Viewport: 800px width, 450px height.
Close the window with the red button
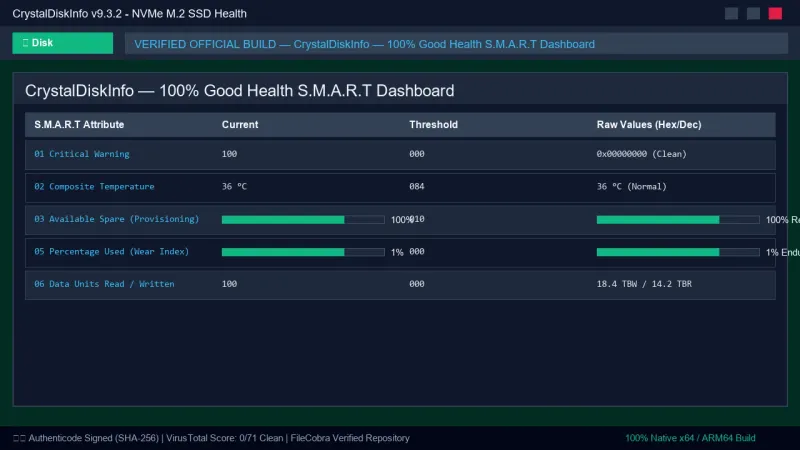(775, 13)
